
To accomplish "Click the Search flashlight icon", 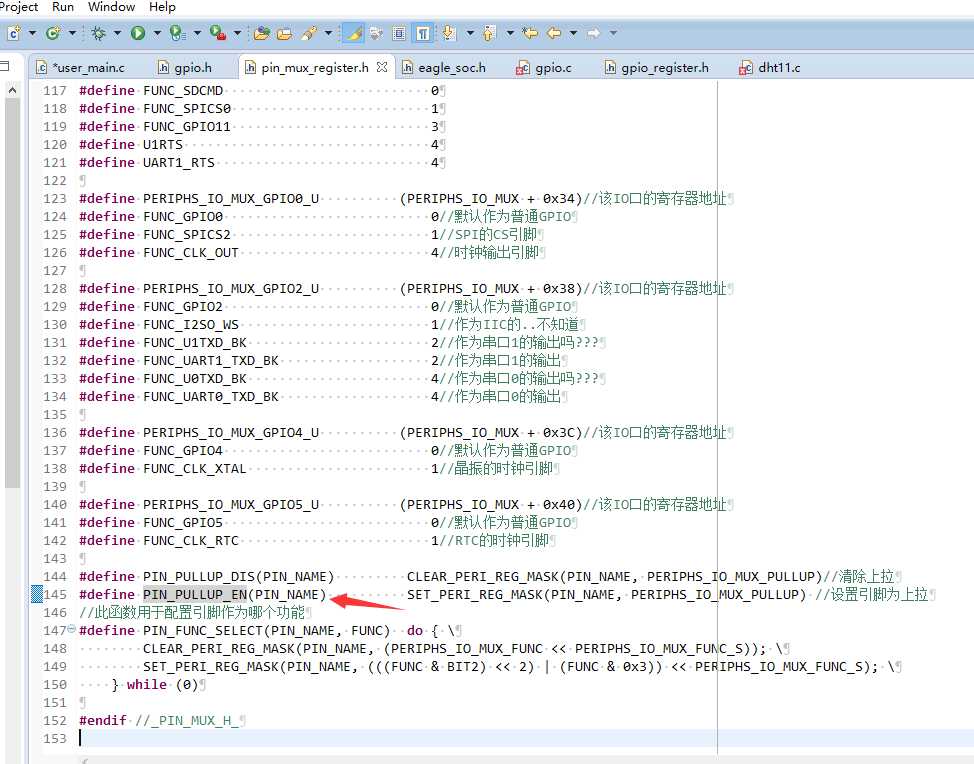I will click(309, 33).
